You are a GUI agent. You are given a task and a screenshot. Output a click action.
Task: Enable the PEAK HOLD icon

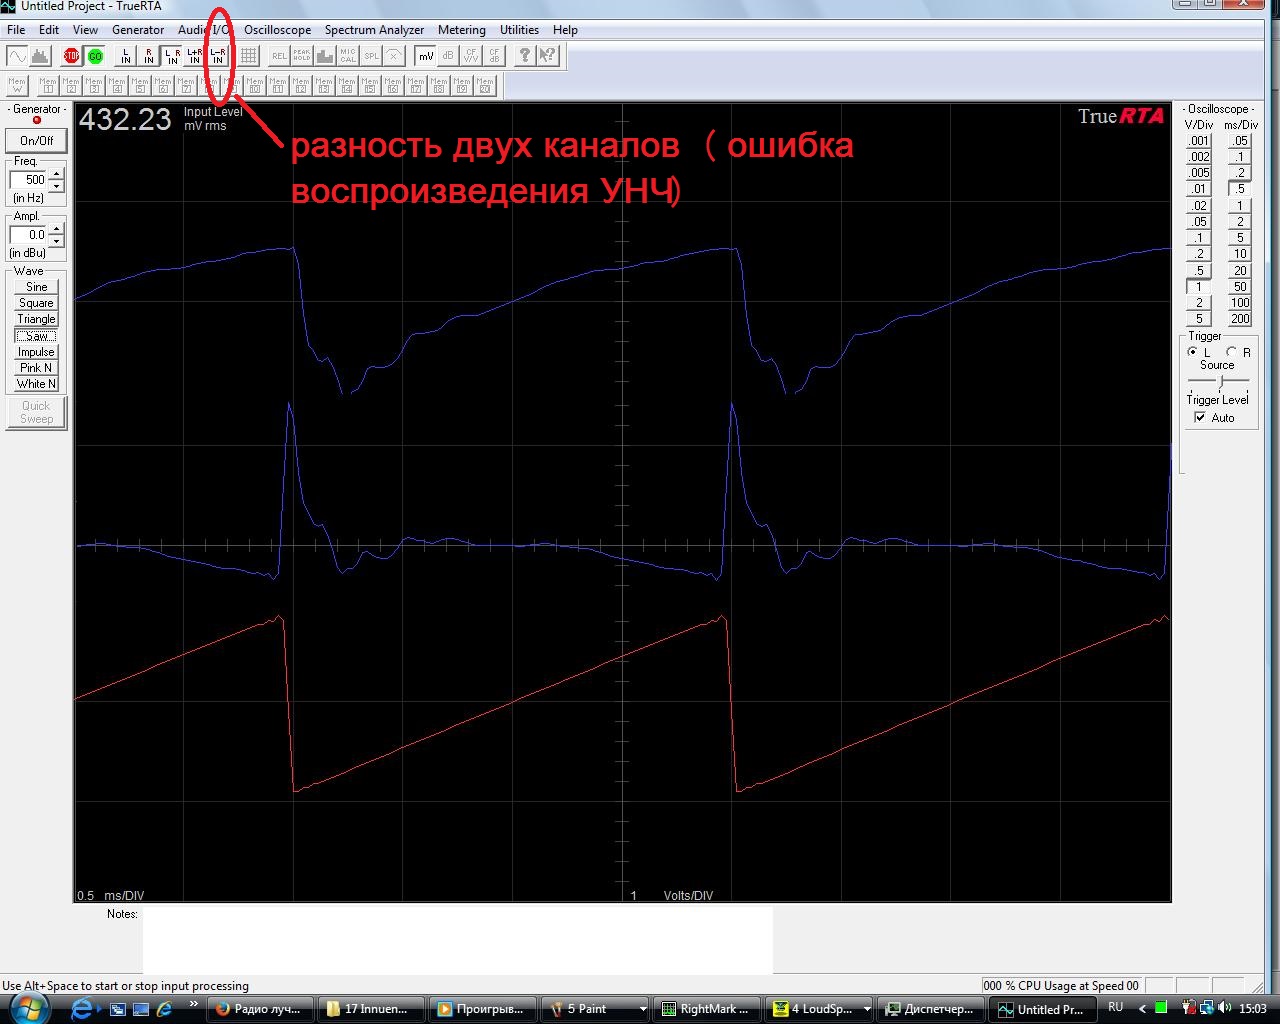pyautogui.click(x=302, y=56)
